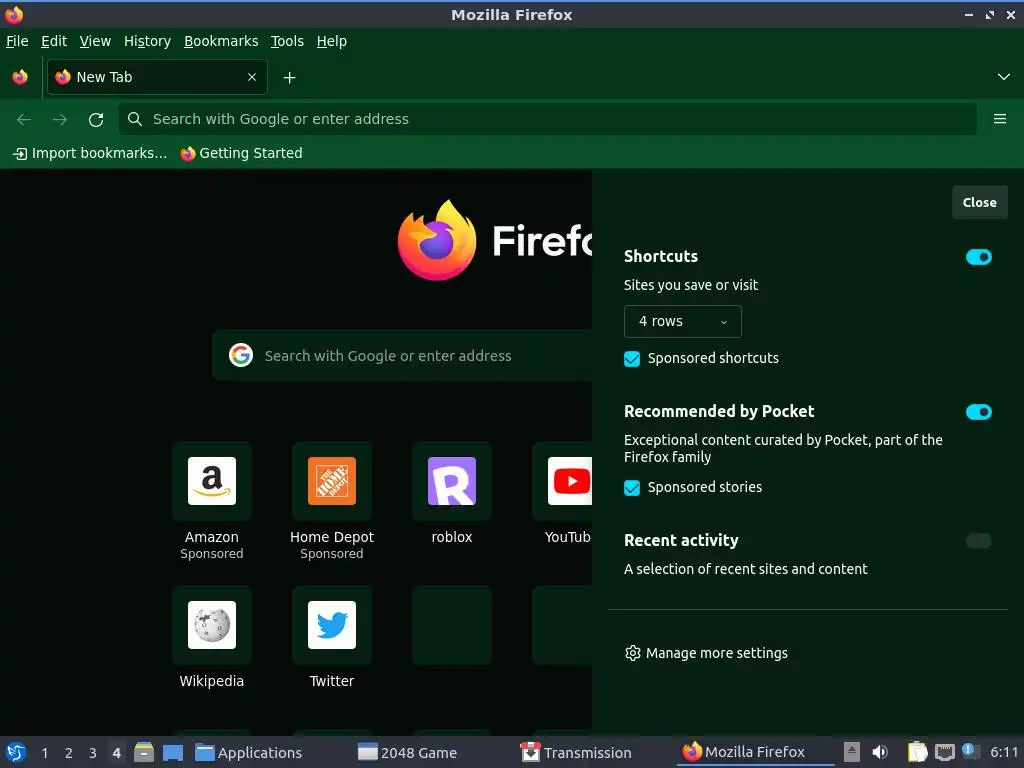This screenshot has height=768, width=1024.
Task: Open the View menu
Action: (95, 41)
